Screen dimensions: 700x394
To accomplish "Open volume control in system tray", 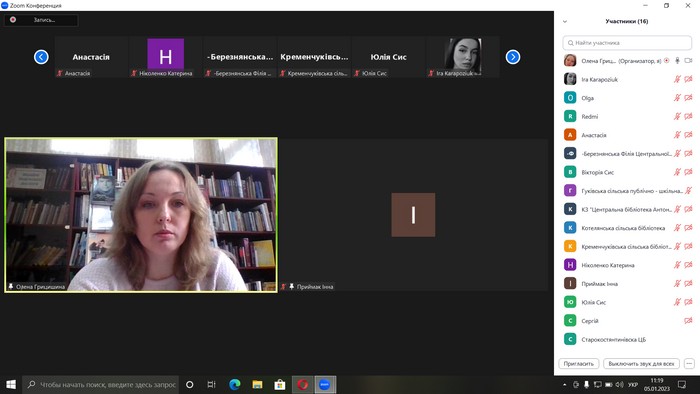I will point(619,385).
